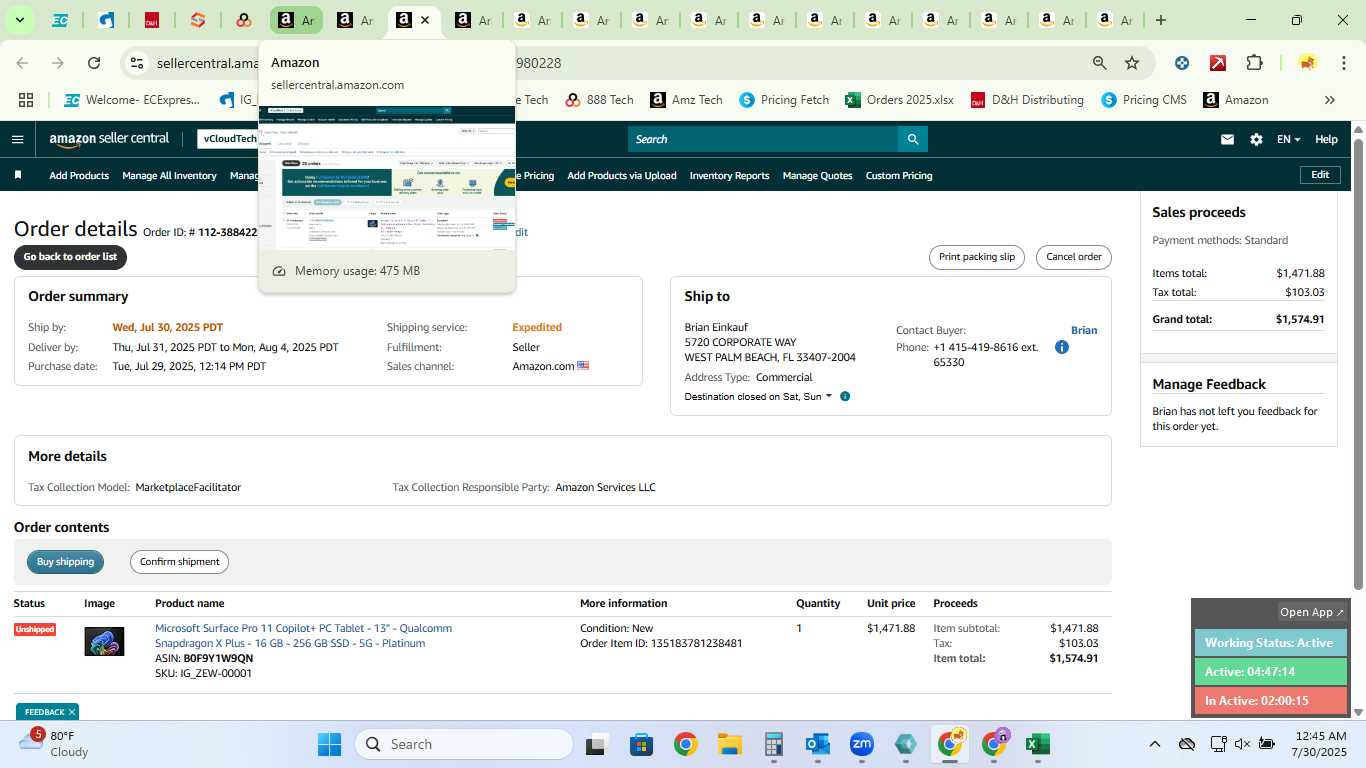Click the ASIN B0F9Y1W9QN text

coord(204,658)
